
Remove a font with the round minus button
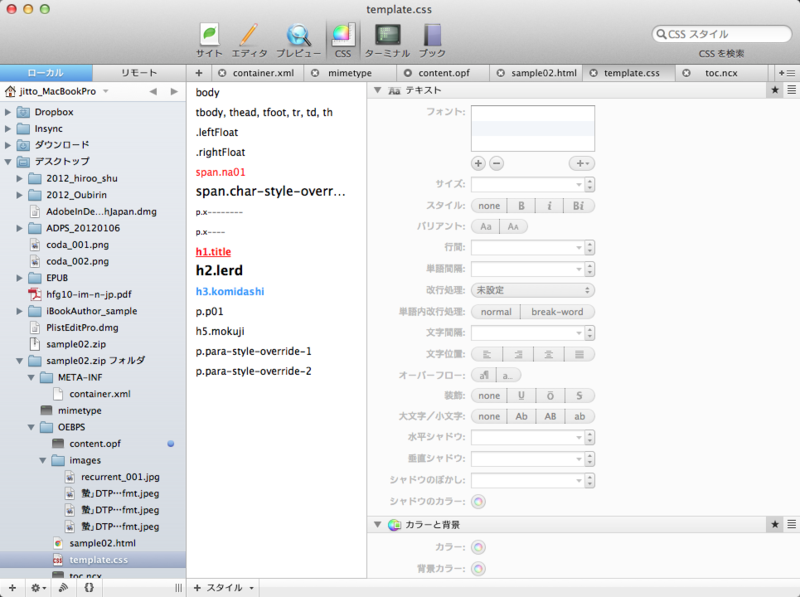[496, 163]
